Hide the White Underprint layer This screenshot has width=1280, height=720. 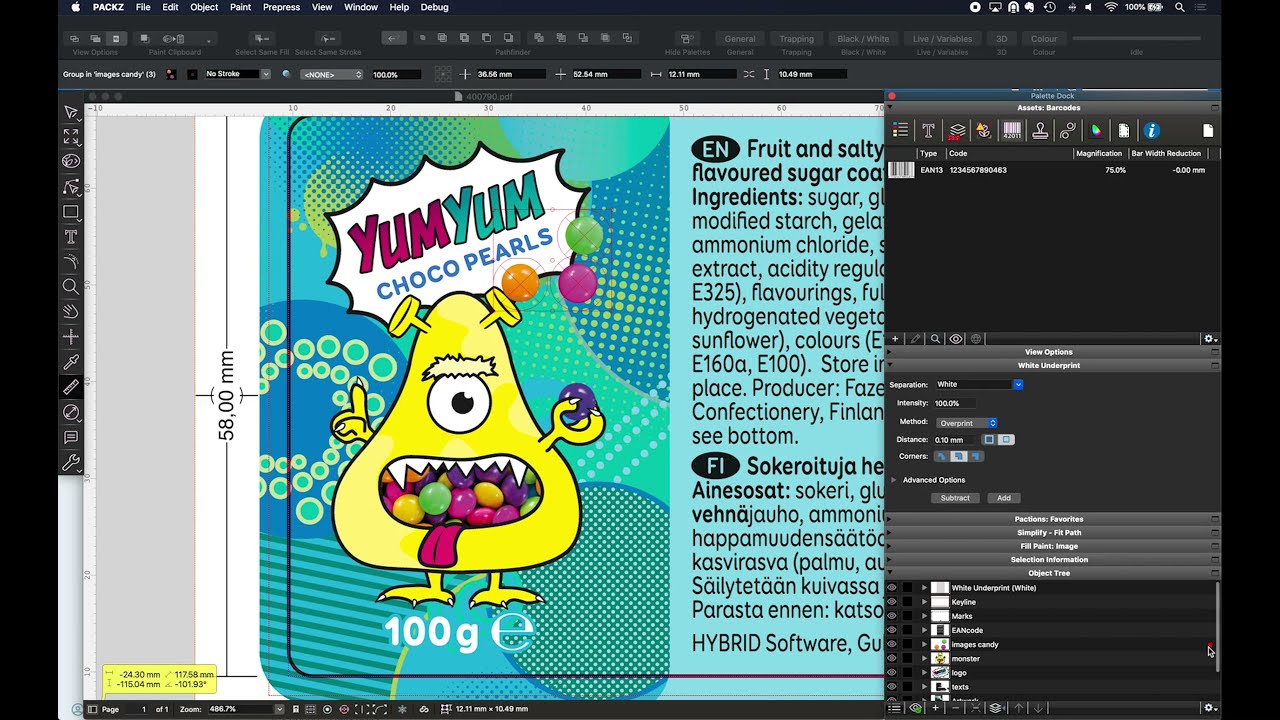point(892,588)
